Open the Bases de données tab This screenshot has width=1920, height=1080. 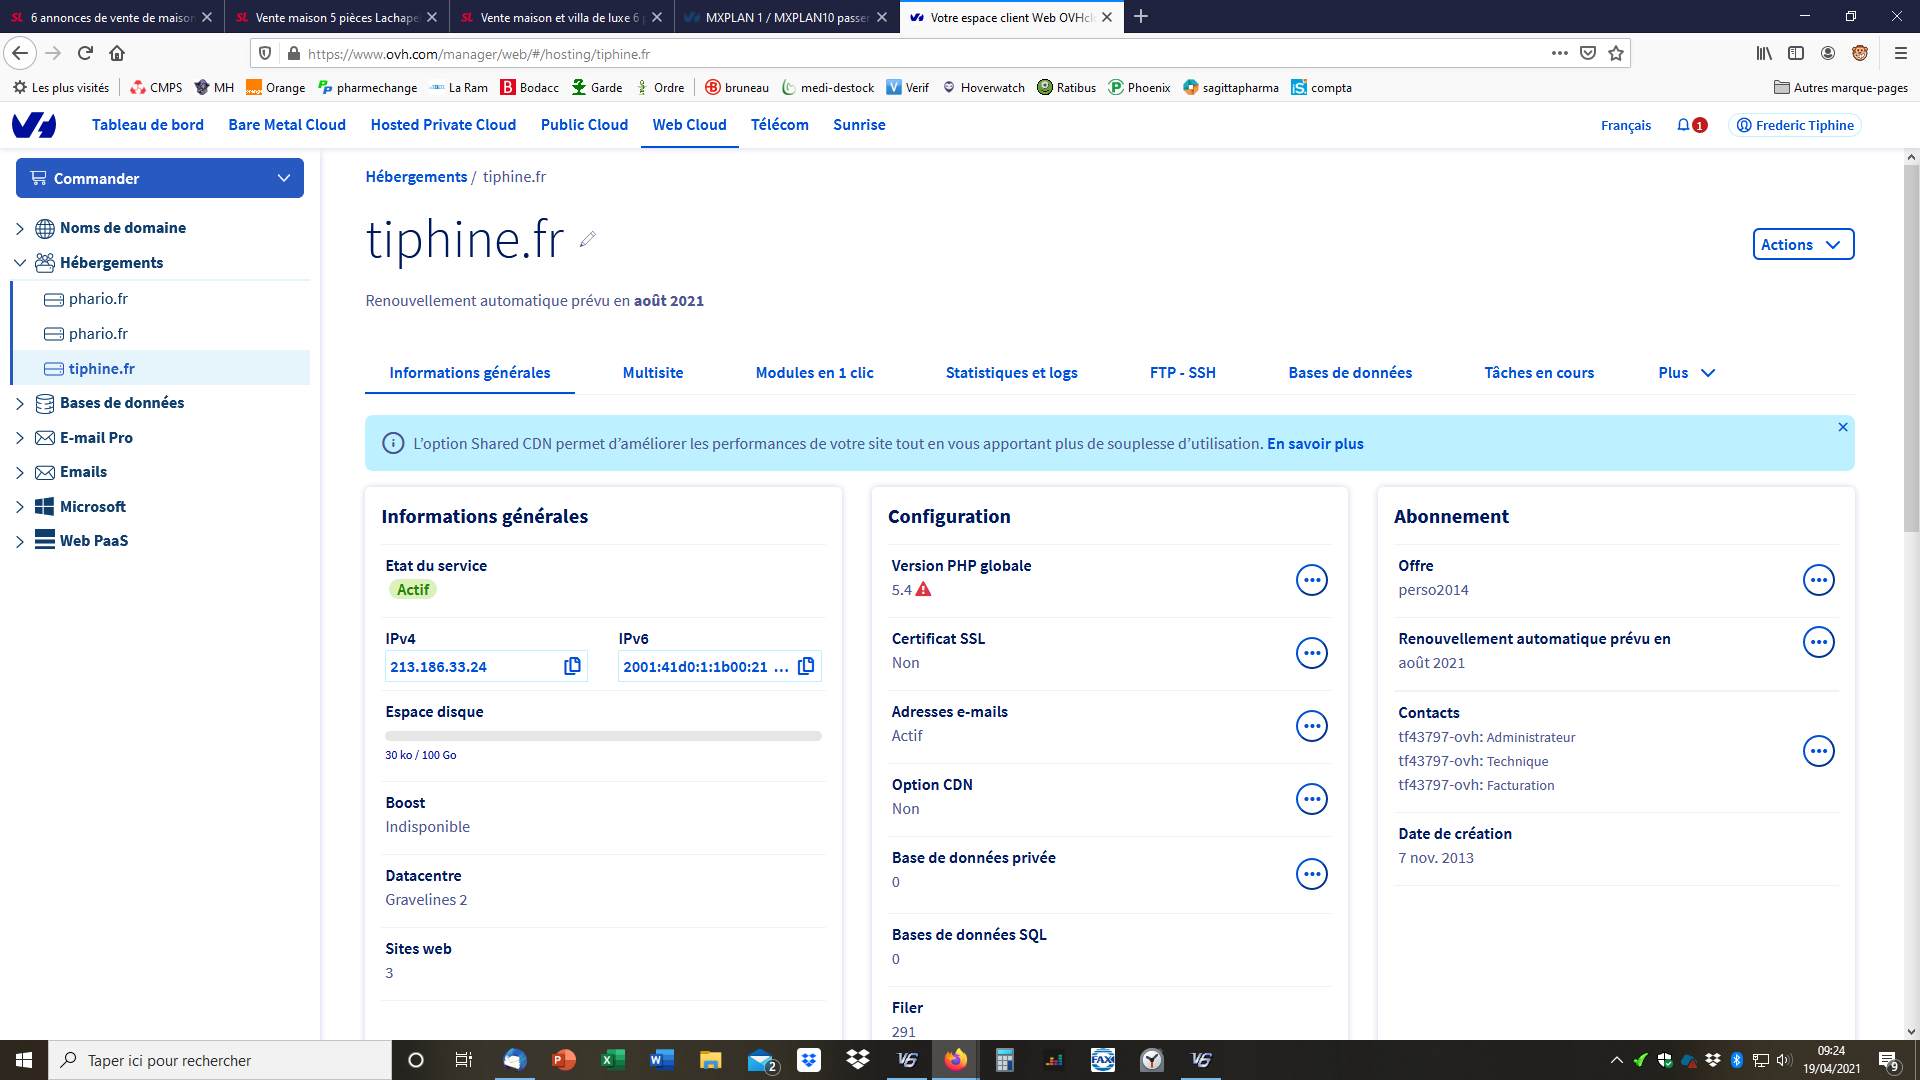(x=1350, y=373)
